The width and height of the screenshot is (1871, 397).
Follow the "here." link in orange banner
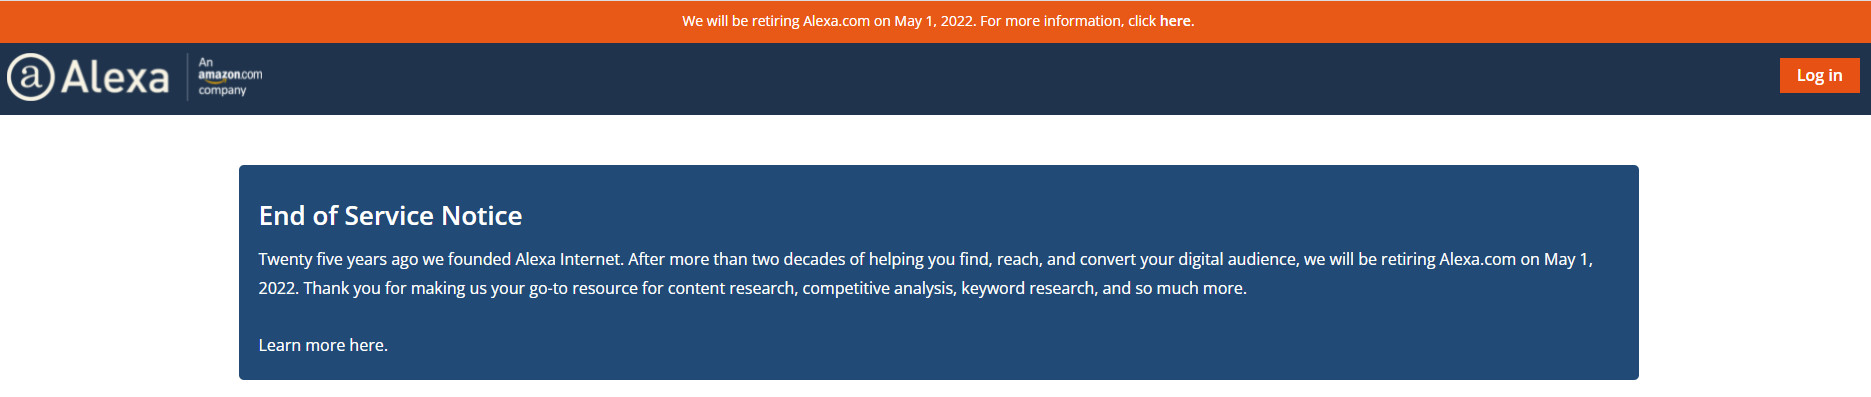click(1177, 21)
